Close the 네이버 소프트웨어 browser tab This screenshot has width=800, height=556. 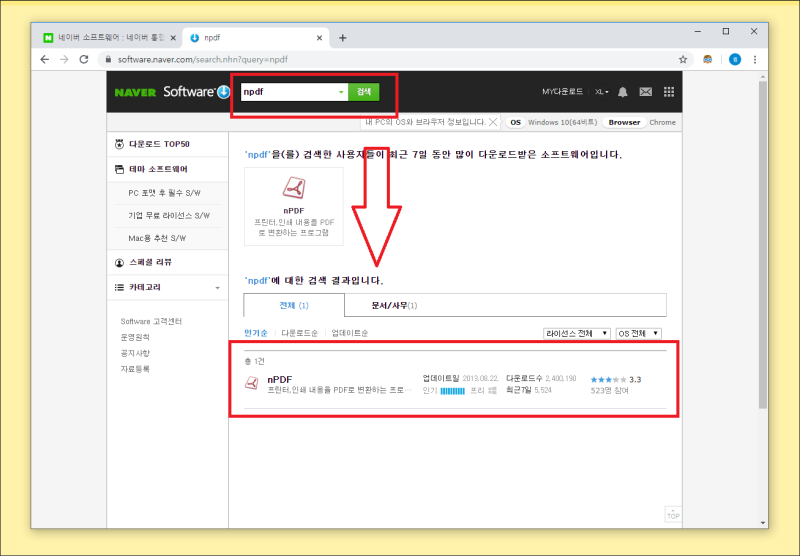(173, 38)
